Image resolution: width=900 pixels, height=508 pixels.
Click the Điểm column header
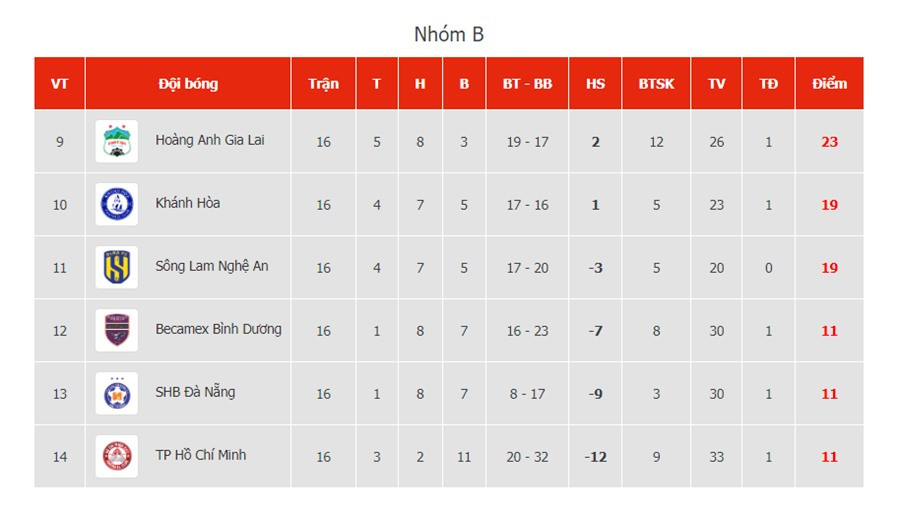tap(829, 84)
